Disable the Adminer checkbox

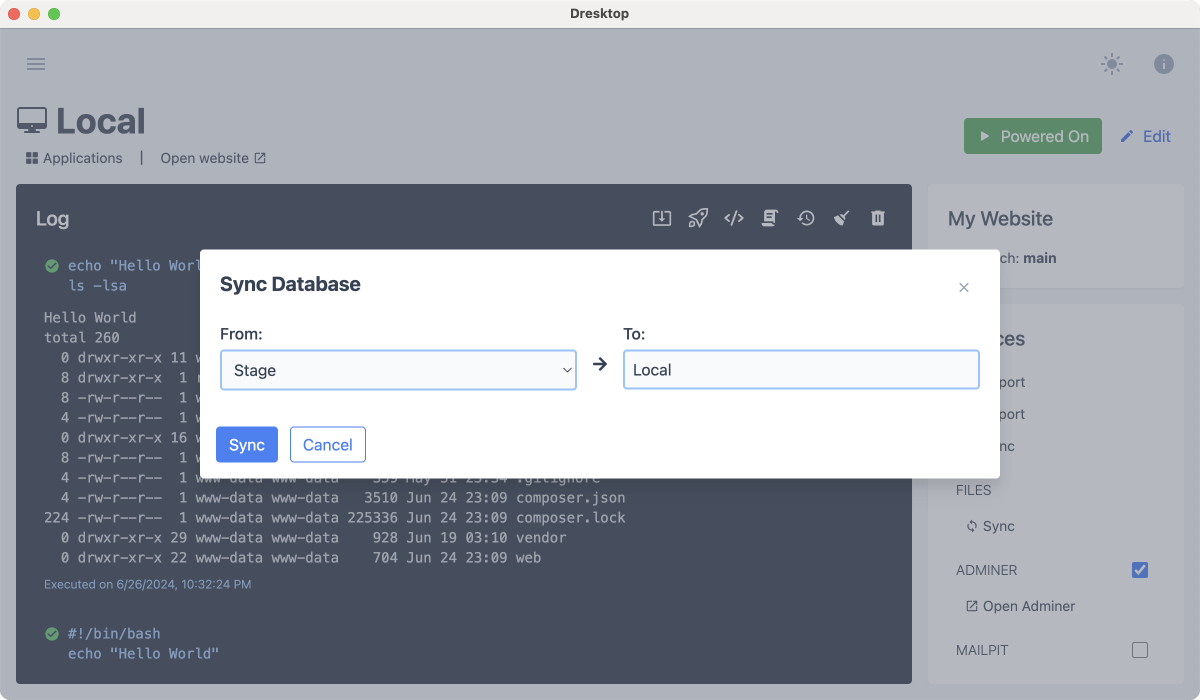pos(1140,570)
